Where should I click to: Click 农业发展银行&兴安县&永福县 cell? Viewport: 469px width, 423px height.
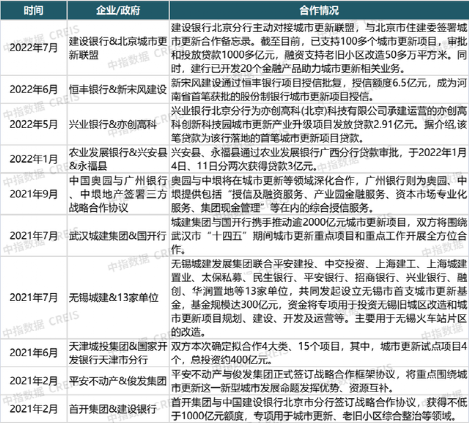118,159
